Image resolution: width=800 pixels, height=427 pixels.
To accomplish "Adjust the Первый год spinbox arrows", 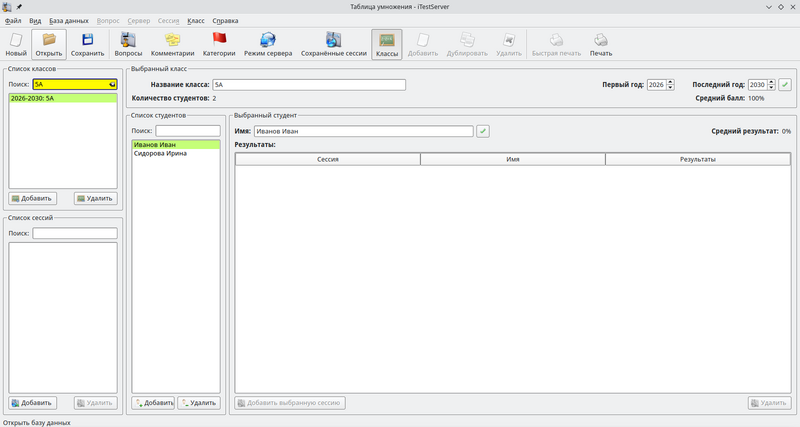I will pos(670,85).
